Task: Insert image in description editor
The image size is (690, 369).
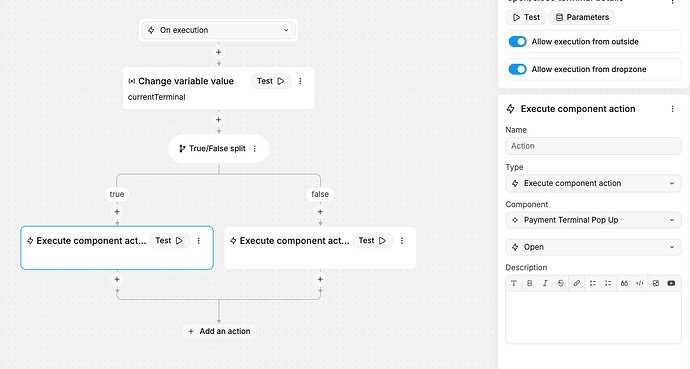Action: (x=656, y=283)
